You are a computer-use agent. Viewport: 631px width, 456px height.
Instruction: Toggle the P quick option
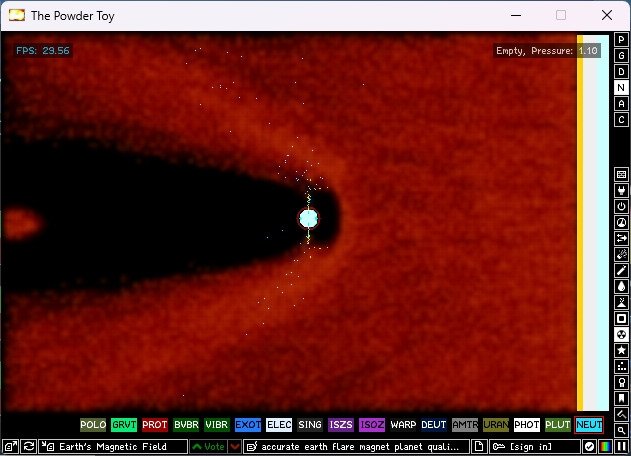tap(621, 39)
